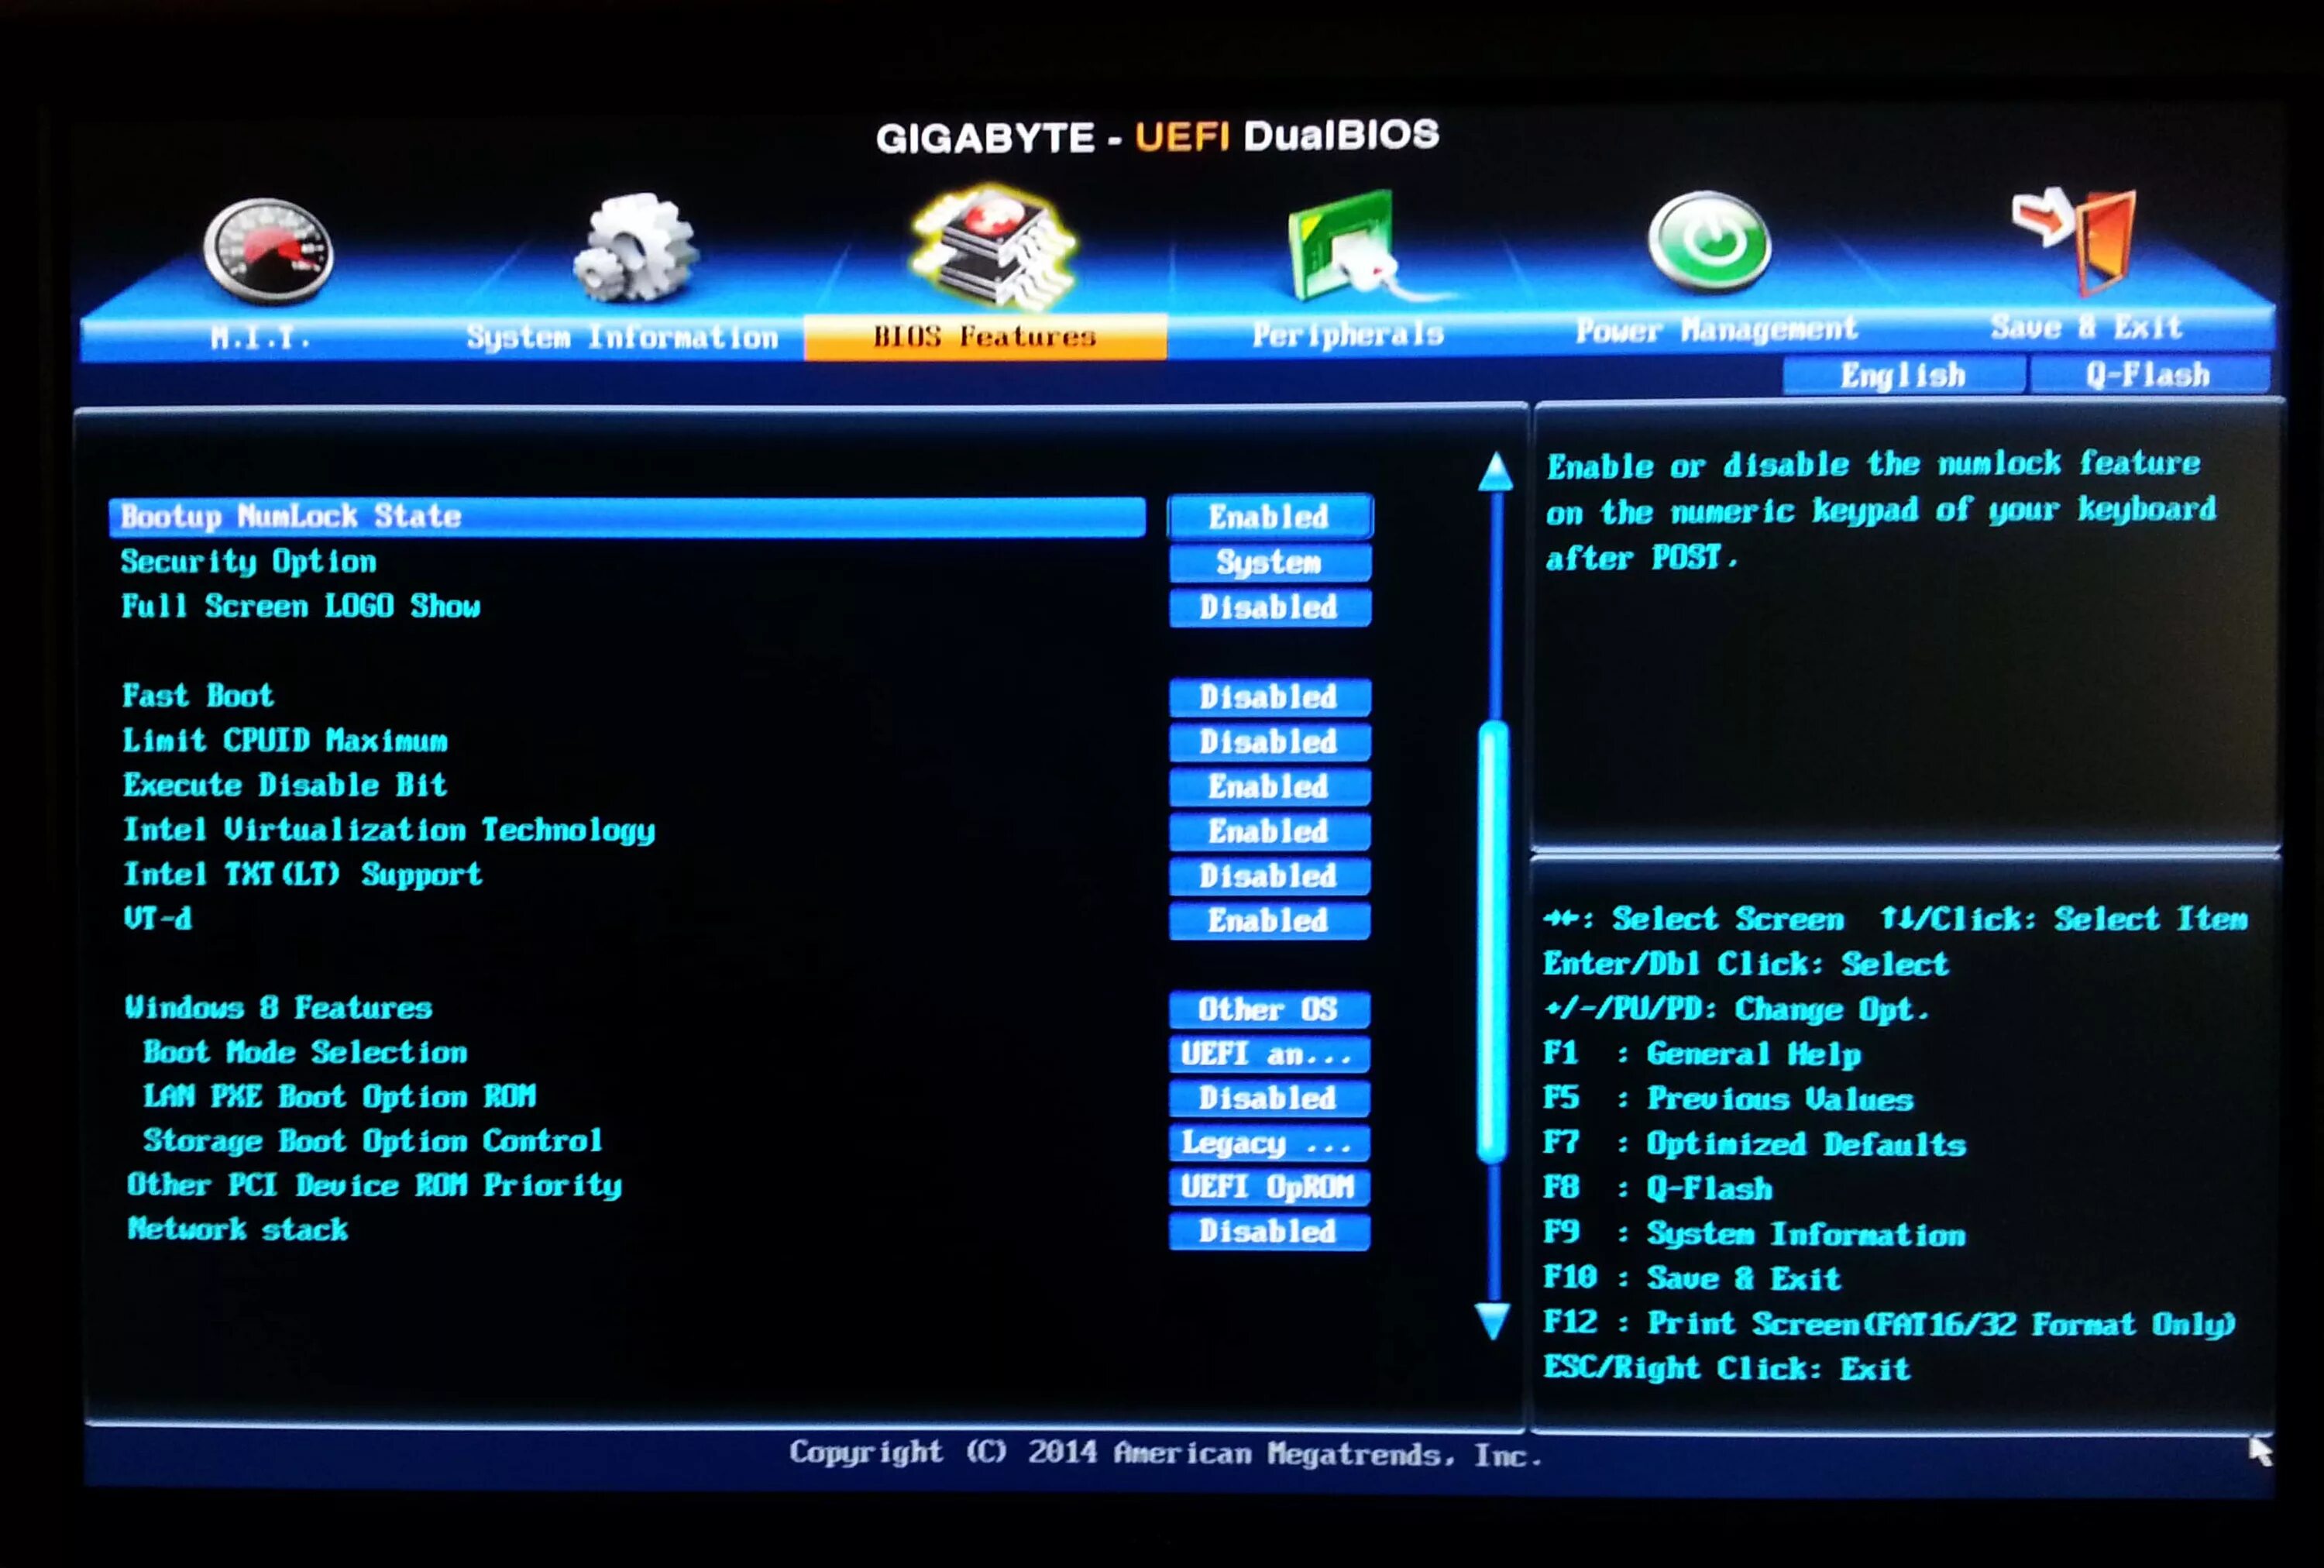The width and height of the screenshot is (2324, 1568).
Task: Click the F8 Q-Flash help hint
Action: point(1658,1189)
